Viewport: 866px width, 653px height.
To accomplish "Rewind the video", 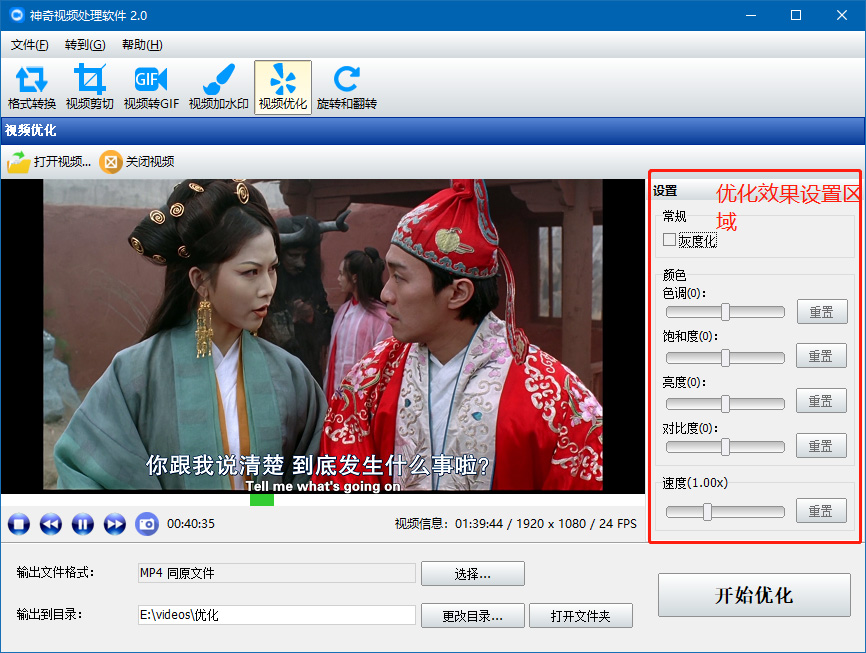I will [51, 523].
